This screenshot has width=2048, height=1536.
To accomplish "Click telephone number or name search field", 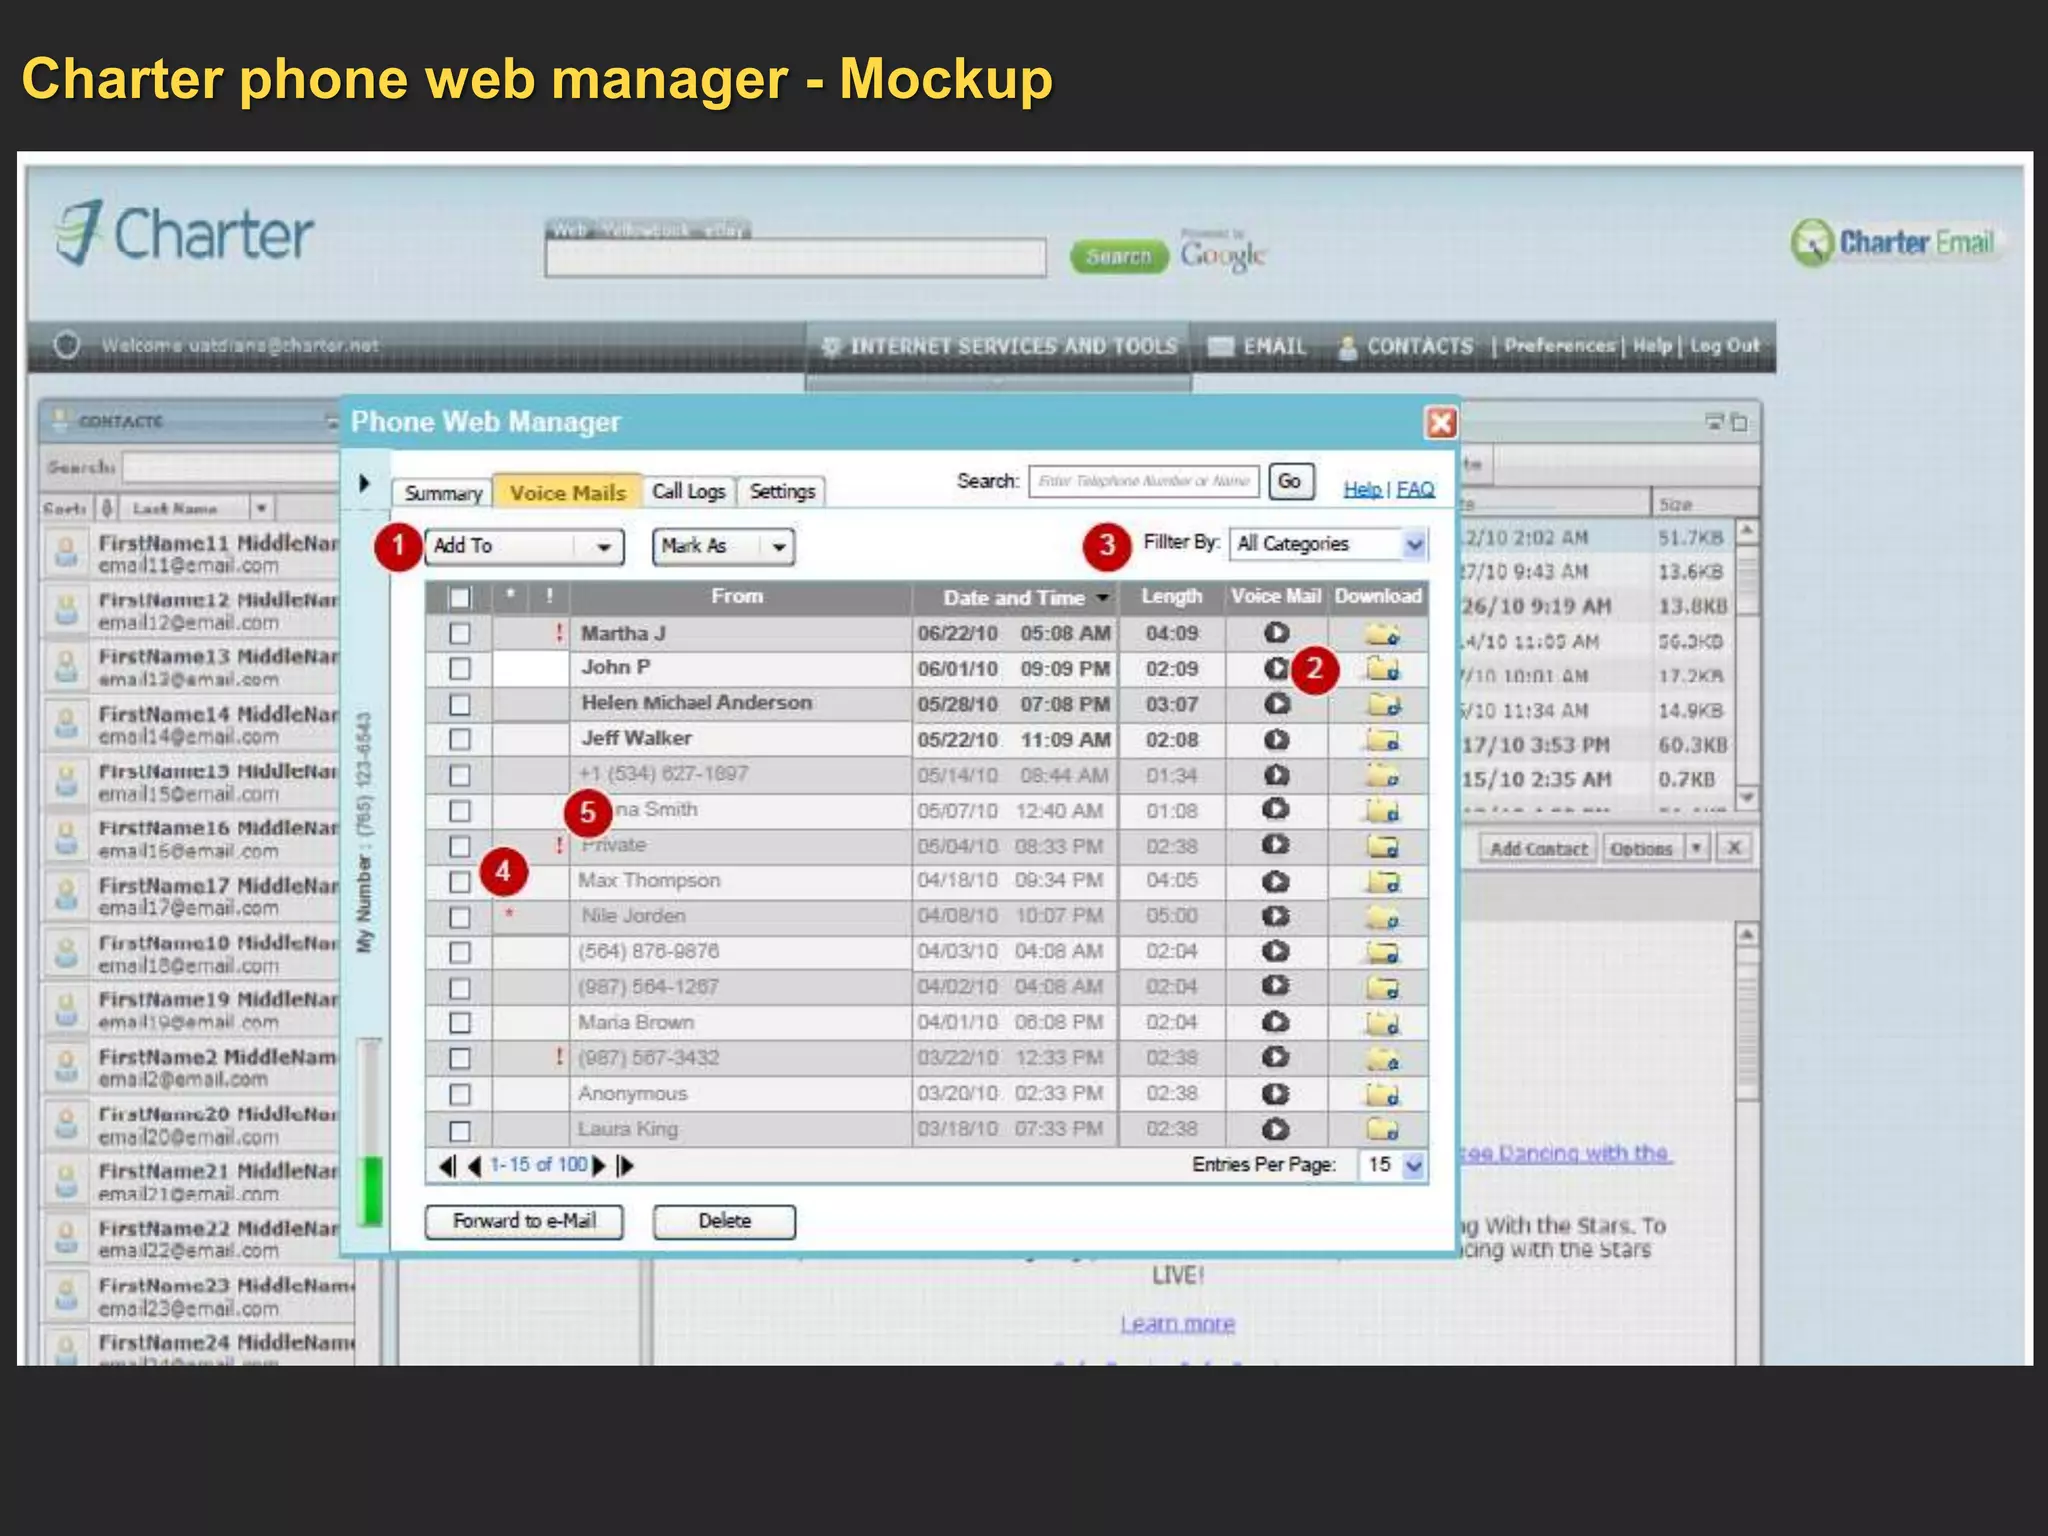I will pyautogui.click(x=1143, y=481).
